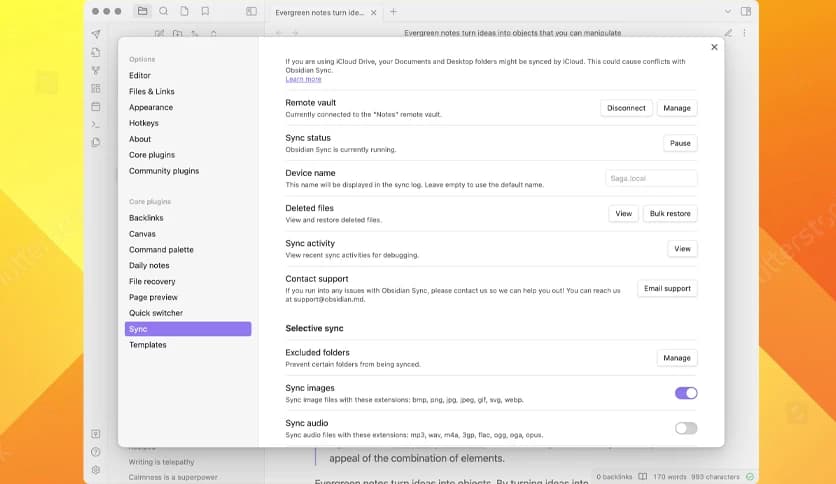Open the command palette ribbon icon

[95, 124]
